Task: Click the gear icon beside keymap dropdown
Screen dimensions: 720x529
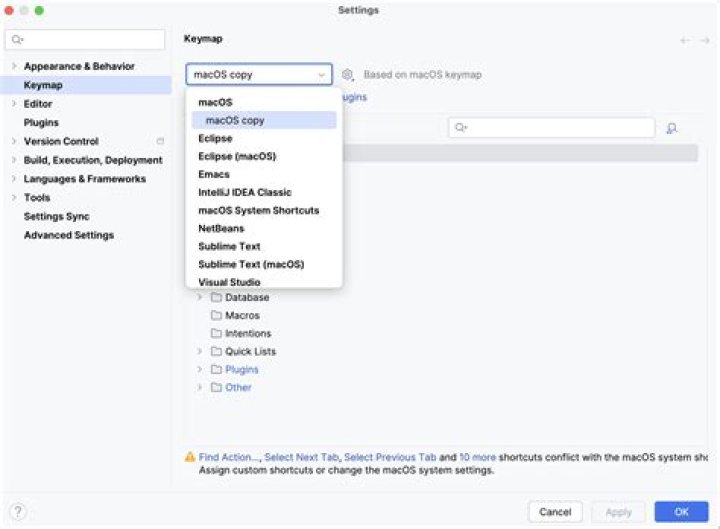Action: coord(348,75)
